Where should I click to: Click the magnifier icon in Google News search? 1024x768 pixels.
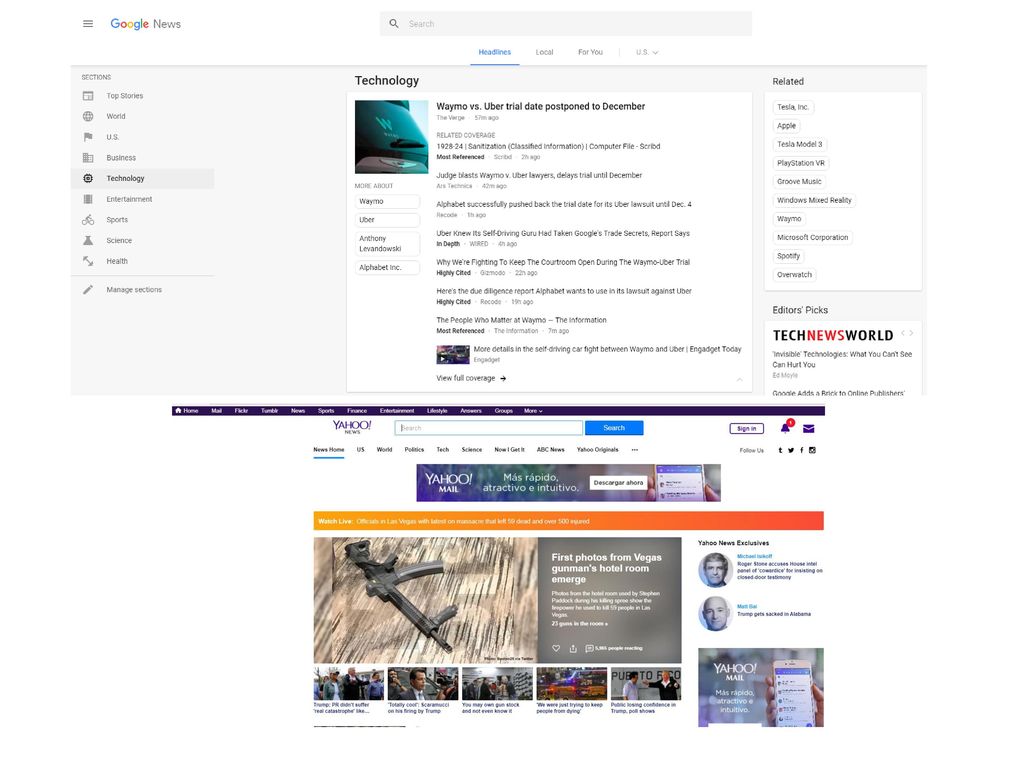click(x=394, y=24)
